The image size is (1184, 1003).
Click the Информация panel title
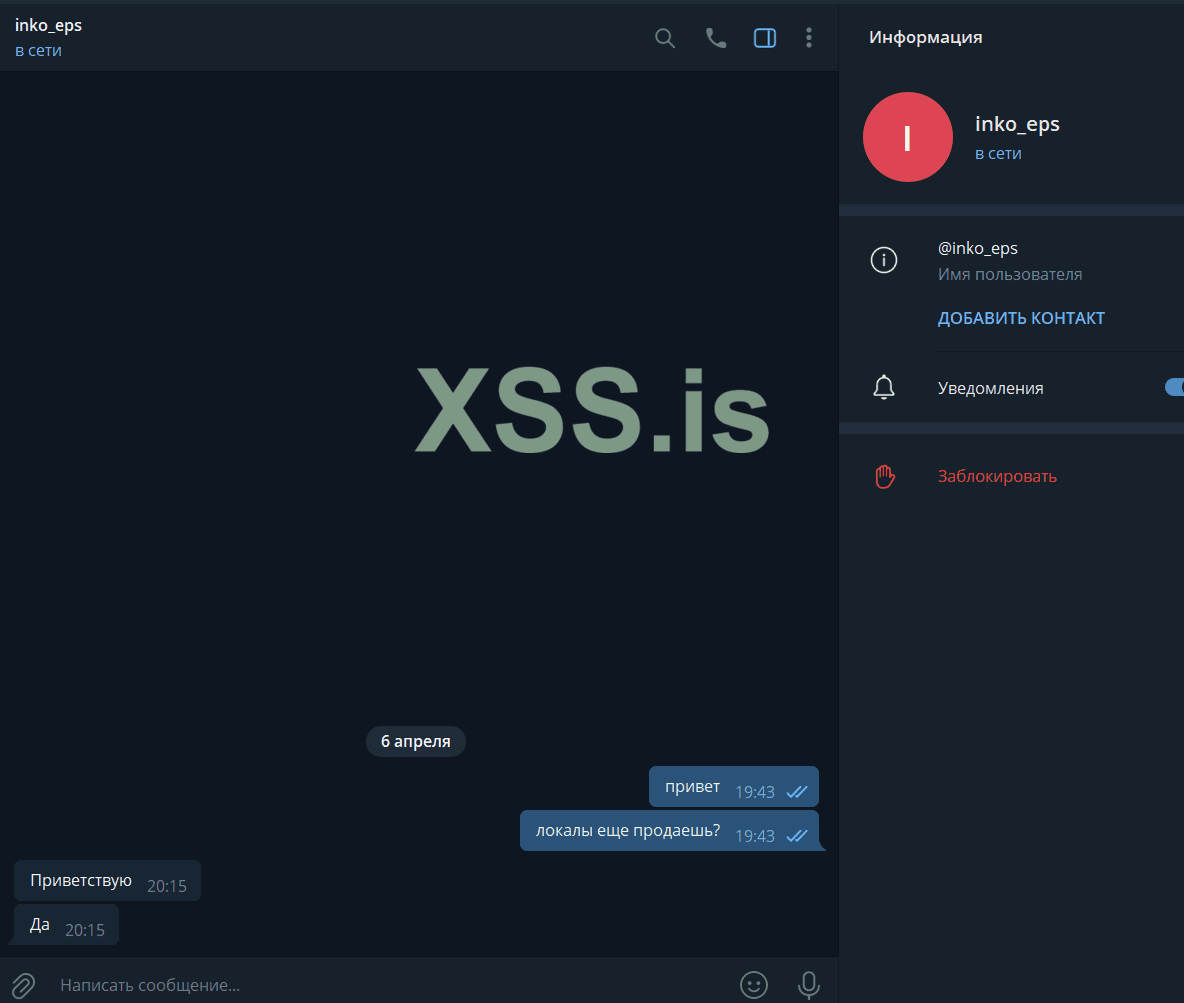pos(925,38)
